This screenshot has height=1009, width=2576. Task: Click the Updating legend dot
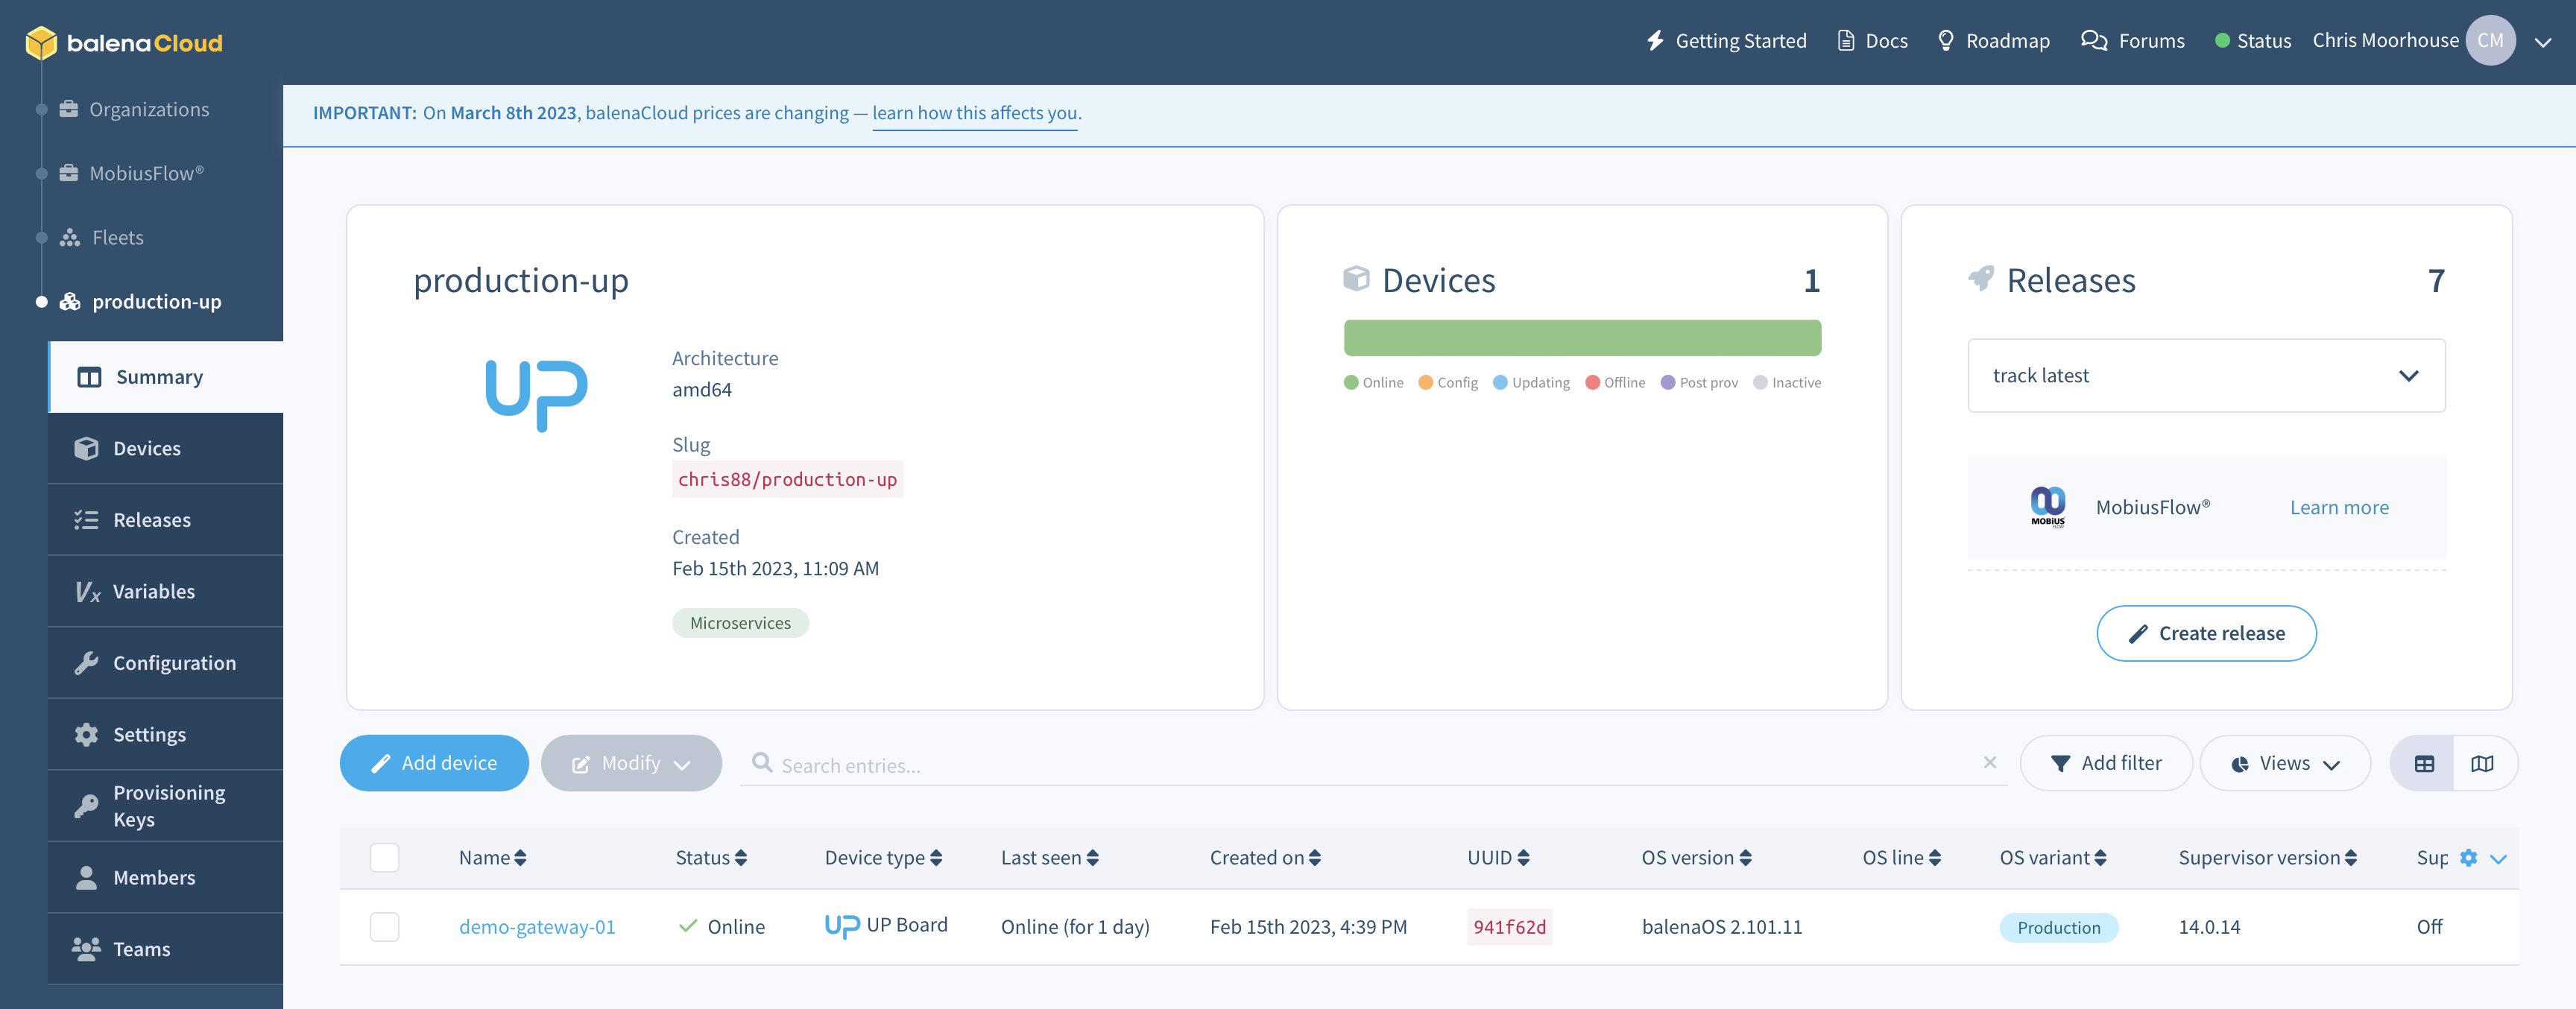(1500, 383)
